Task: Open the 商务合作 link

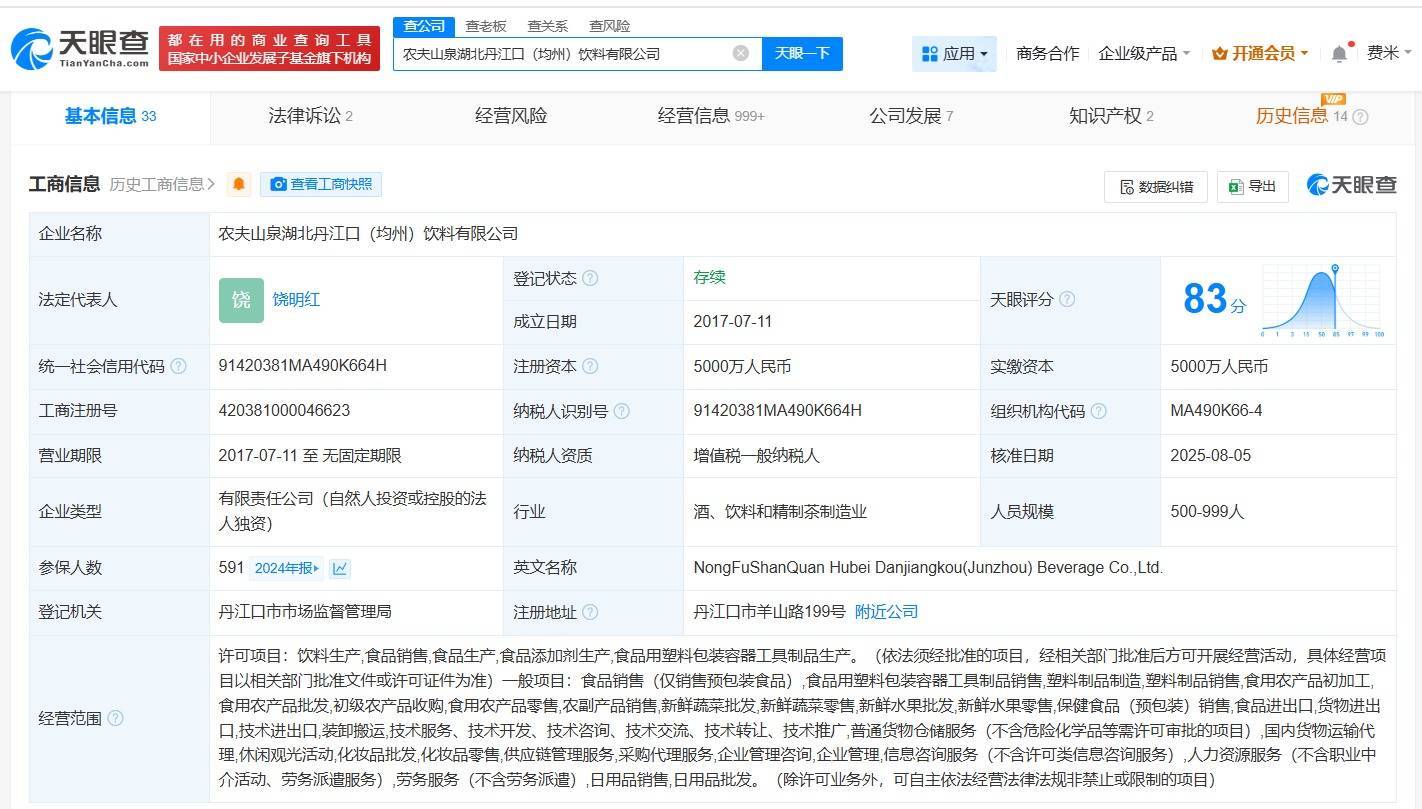Action: [1047, 53]
